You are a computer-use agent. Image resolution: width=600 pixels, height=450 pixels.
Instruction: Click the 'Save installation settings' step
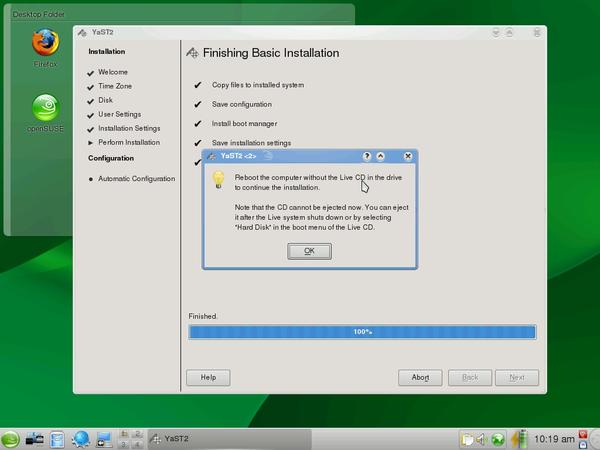point(251,143)
